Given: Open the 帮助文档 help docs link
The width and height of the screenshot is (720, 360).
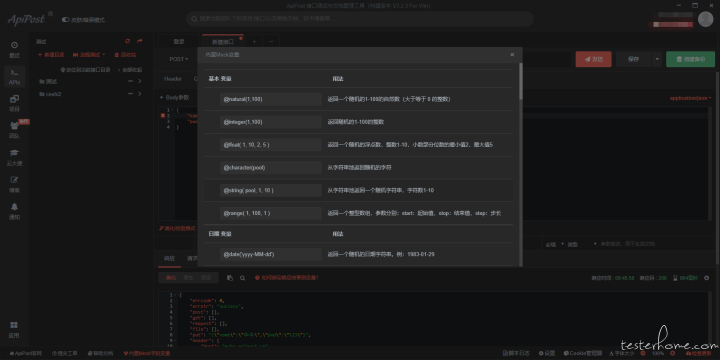Looking at the screenshot, I should click(100, 354).
